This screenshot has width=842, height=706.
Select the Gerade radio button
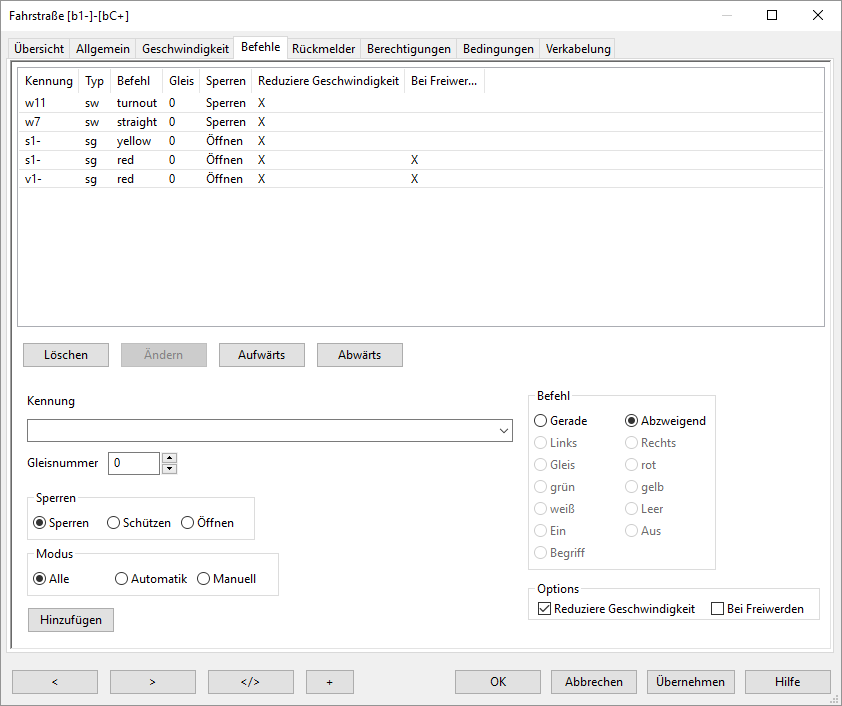pos(541,421)
